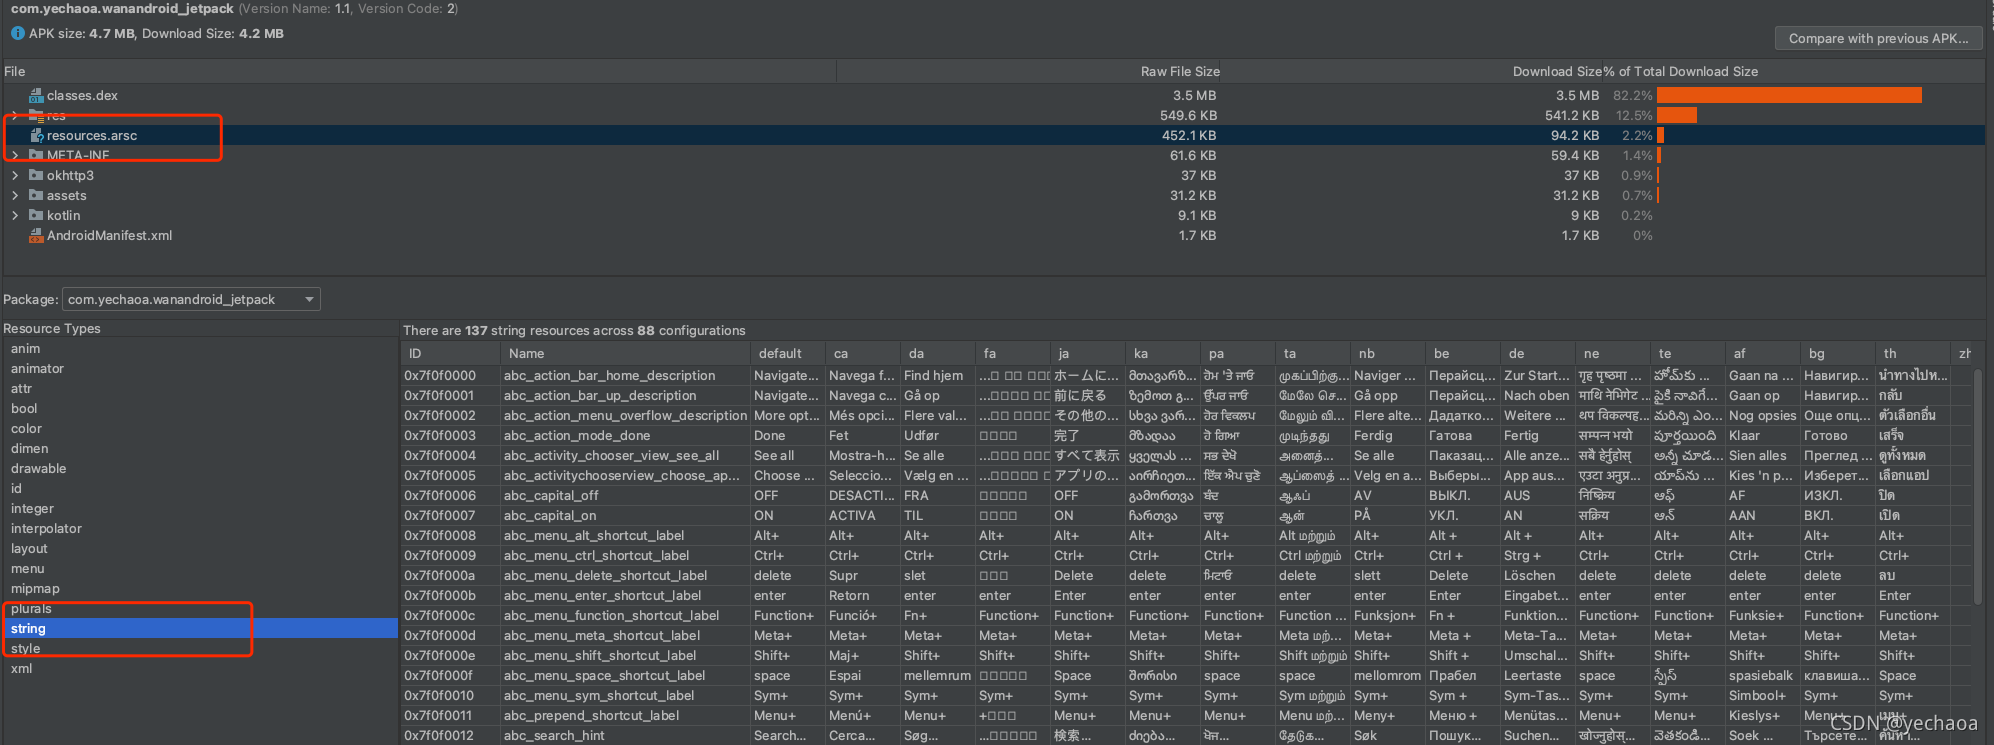Select row abc_capital_on
Screen dimensions: 1994x745
(1187, 516)
